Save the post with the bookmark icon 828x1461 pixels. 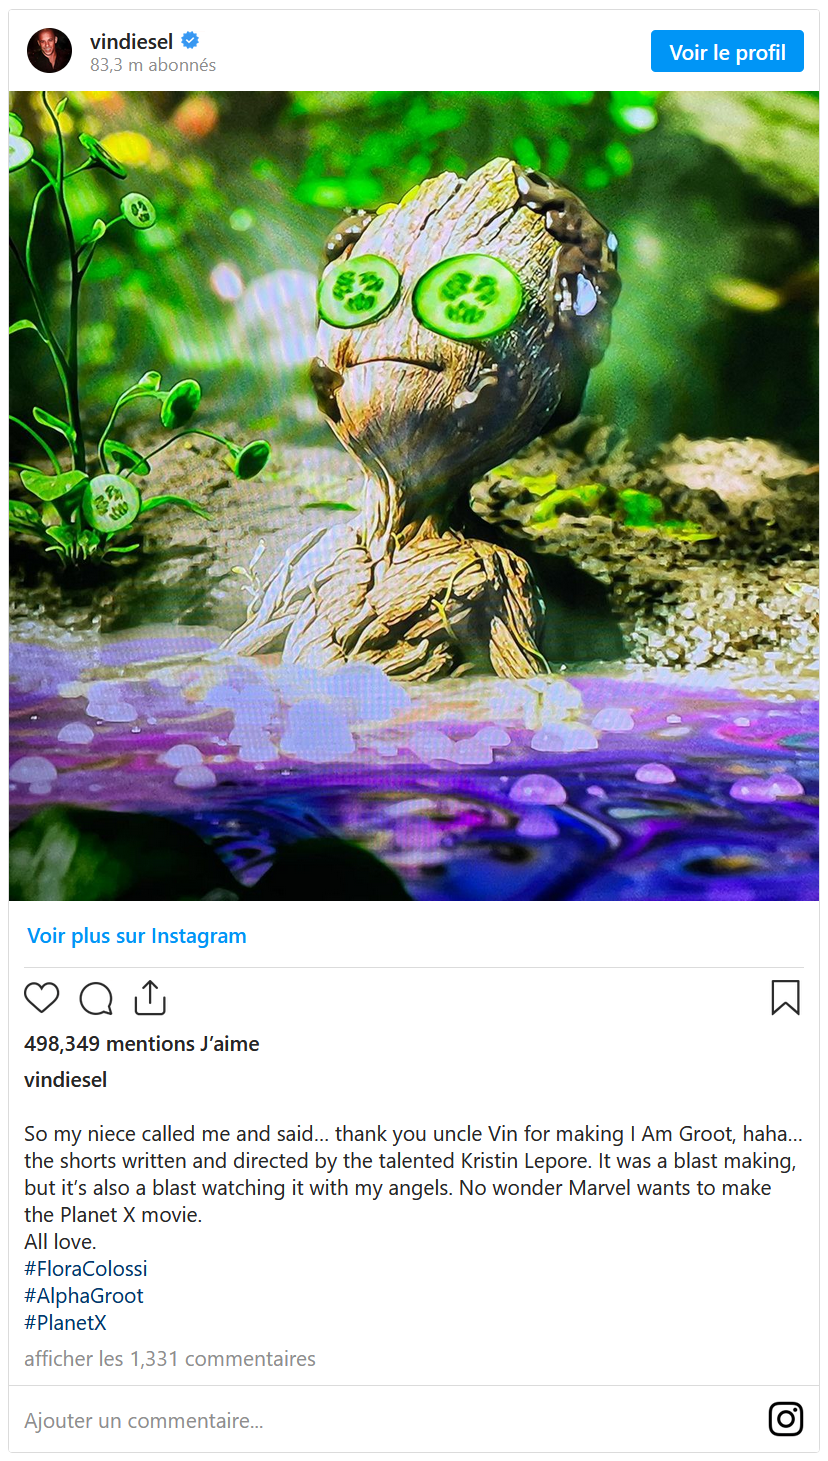[785, 997]
